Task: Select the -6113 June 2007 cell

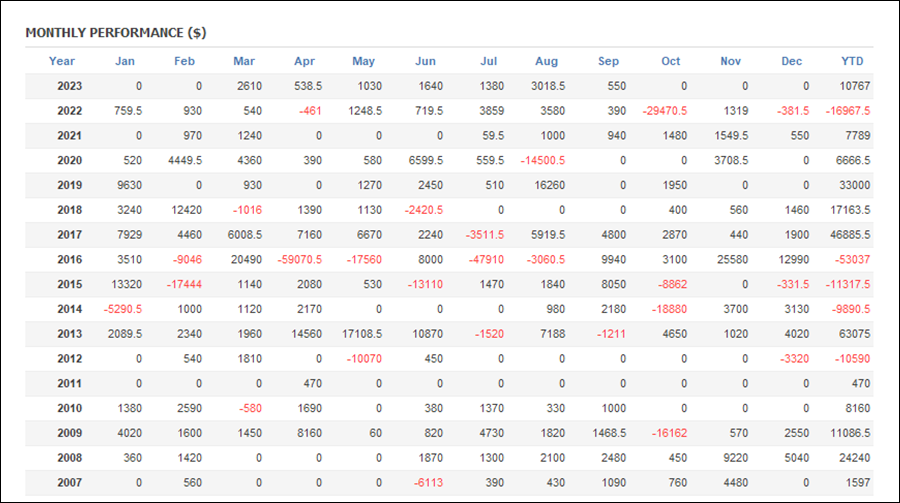Action: coord(428,483)
